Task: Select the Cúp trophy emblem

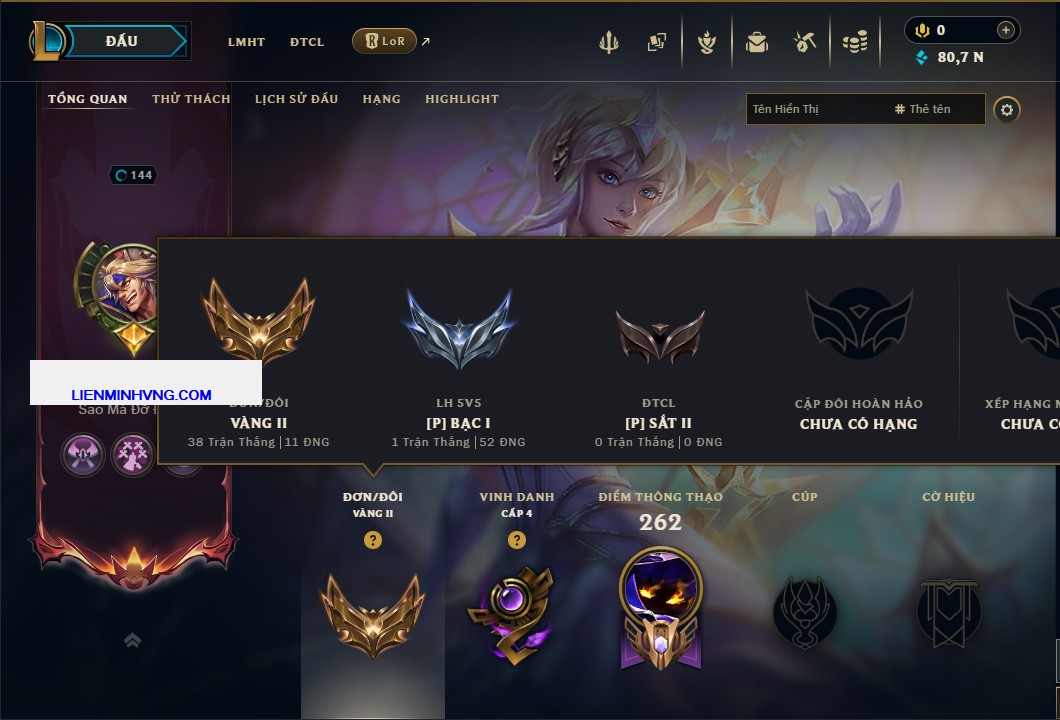Action: tap(804, 613)
